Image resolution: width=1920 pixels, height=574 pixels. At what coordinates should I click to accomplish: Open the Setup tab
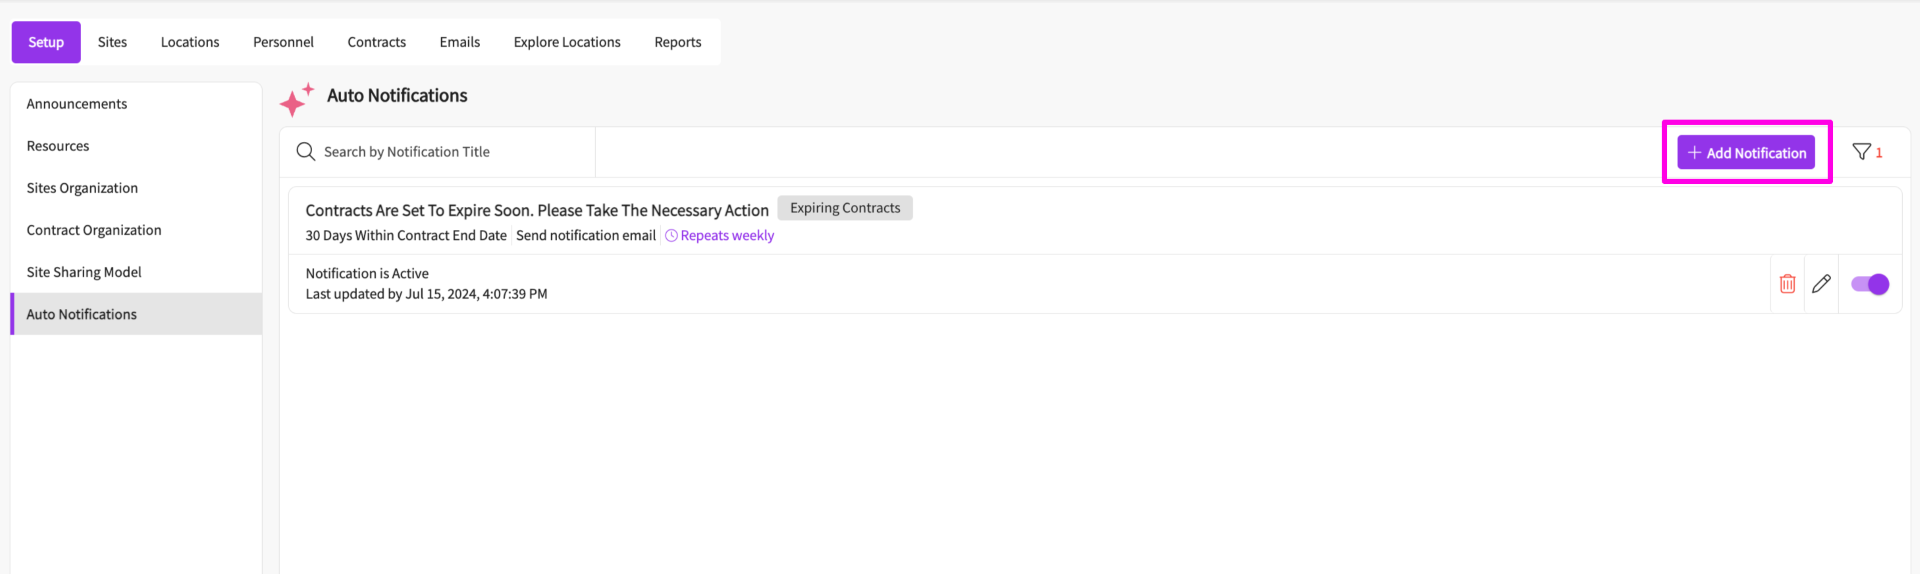[46, 42]
